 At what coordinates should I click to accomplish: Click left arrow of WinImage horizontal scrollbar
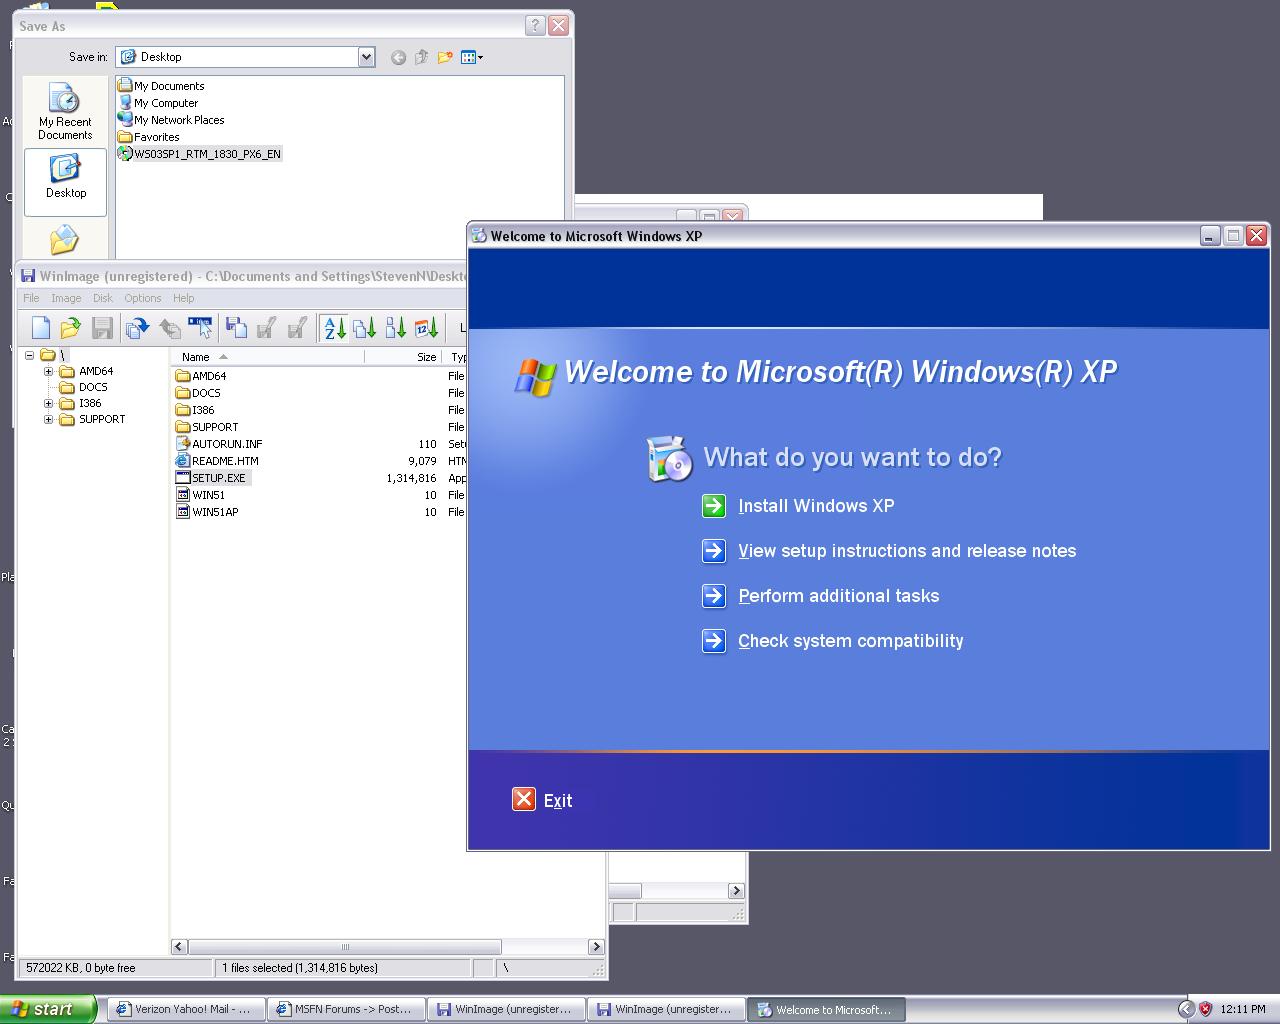pos(179,946)
